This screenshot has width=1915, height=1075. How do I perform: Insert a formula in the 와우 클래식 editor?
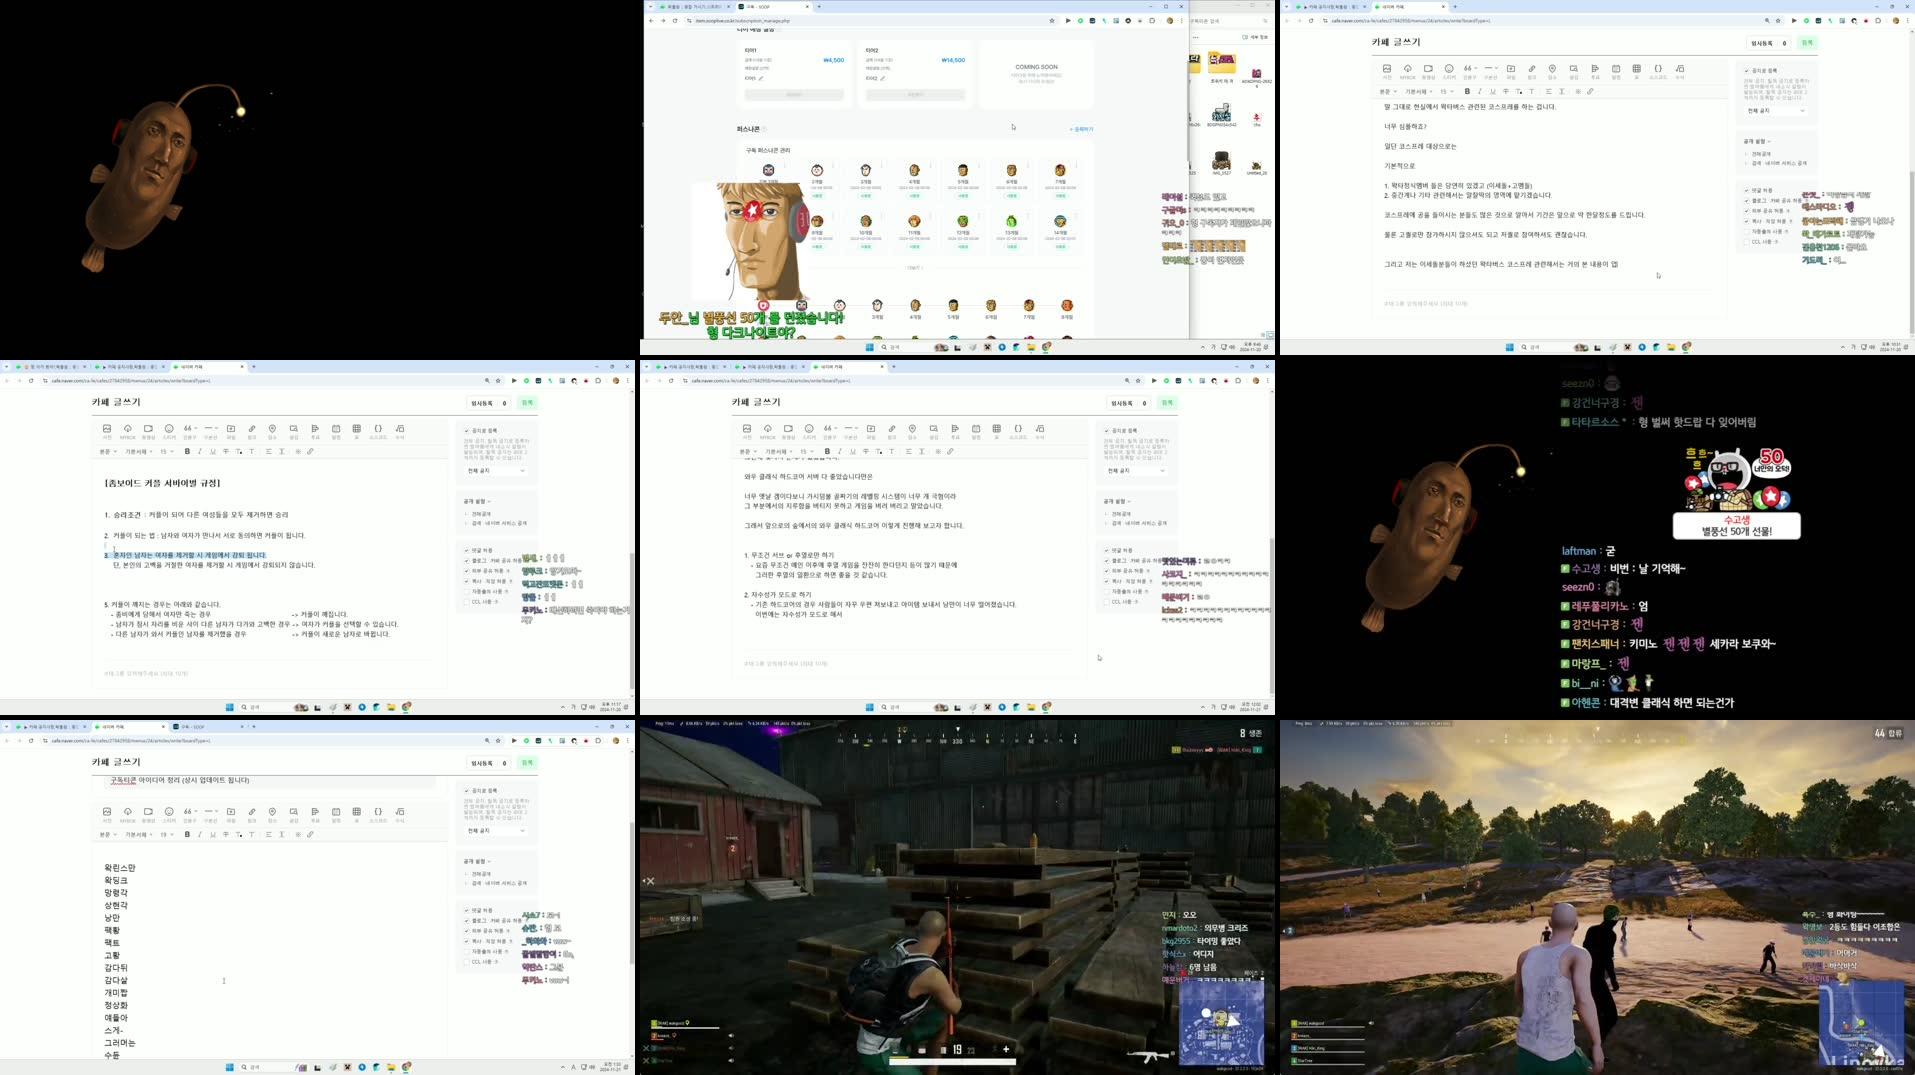tap(1040, 431)
